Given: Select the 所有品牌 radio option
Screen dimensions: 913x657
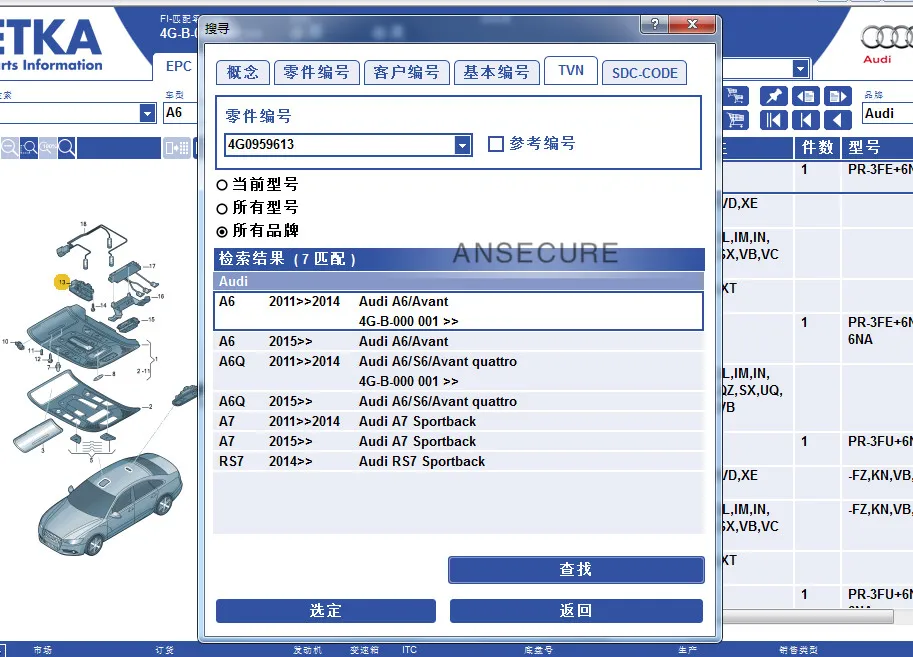Looking at the screenshot, I should click(x=221, y=232).
